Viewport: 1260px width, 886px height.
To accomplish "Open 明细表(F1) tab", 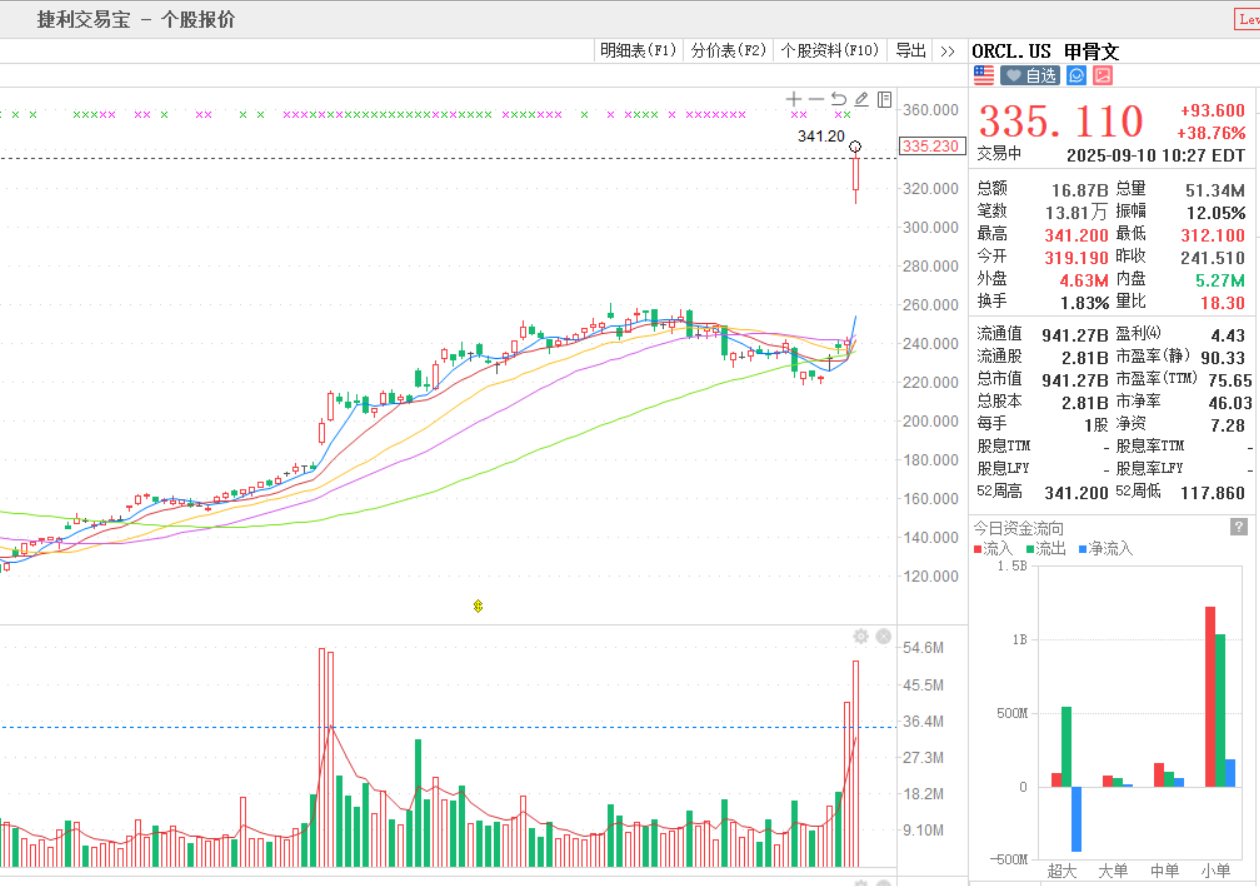I will pos(638,50).
